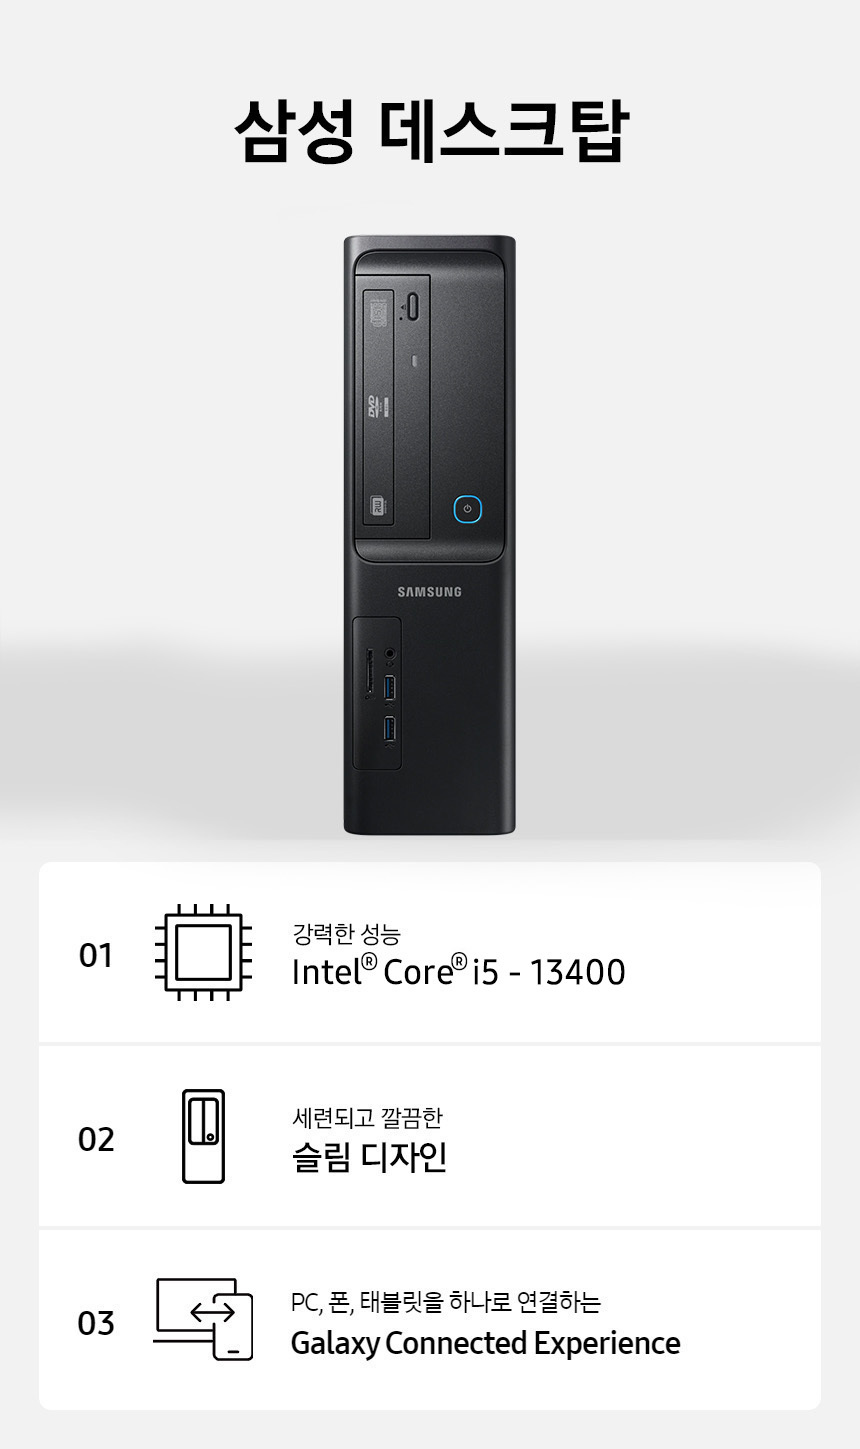Click the 강력한 성능 subtitle
The width and height of the screenshot is (860, 1449).
pyautogui.click(x=346, y=934)
